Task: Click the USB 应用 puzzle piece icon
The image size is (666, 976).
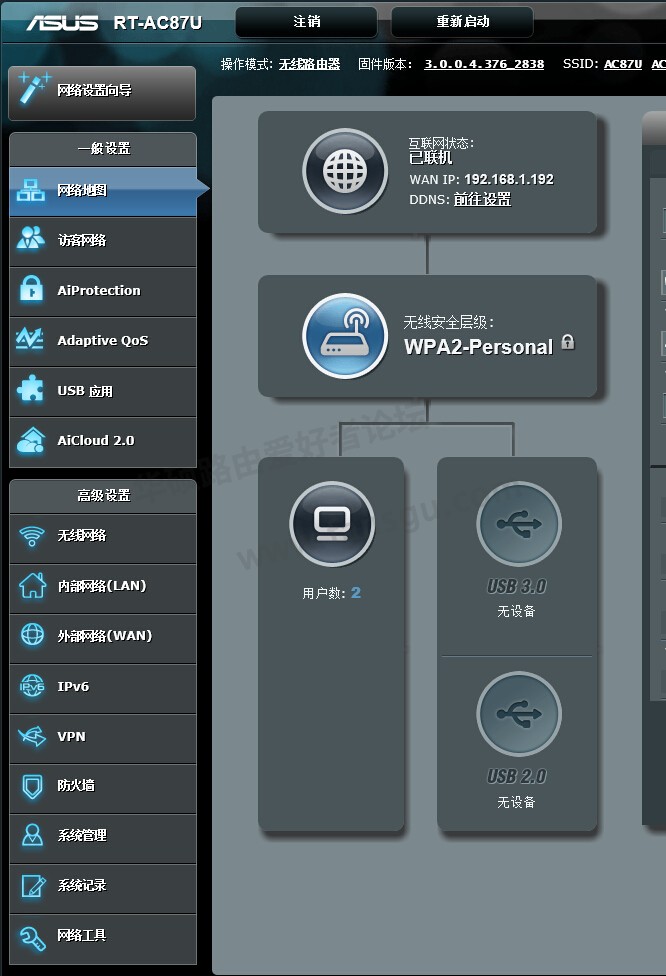Action: pyautogui.click(x=30, y=390)
